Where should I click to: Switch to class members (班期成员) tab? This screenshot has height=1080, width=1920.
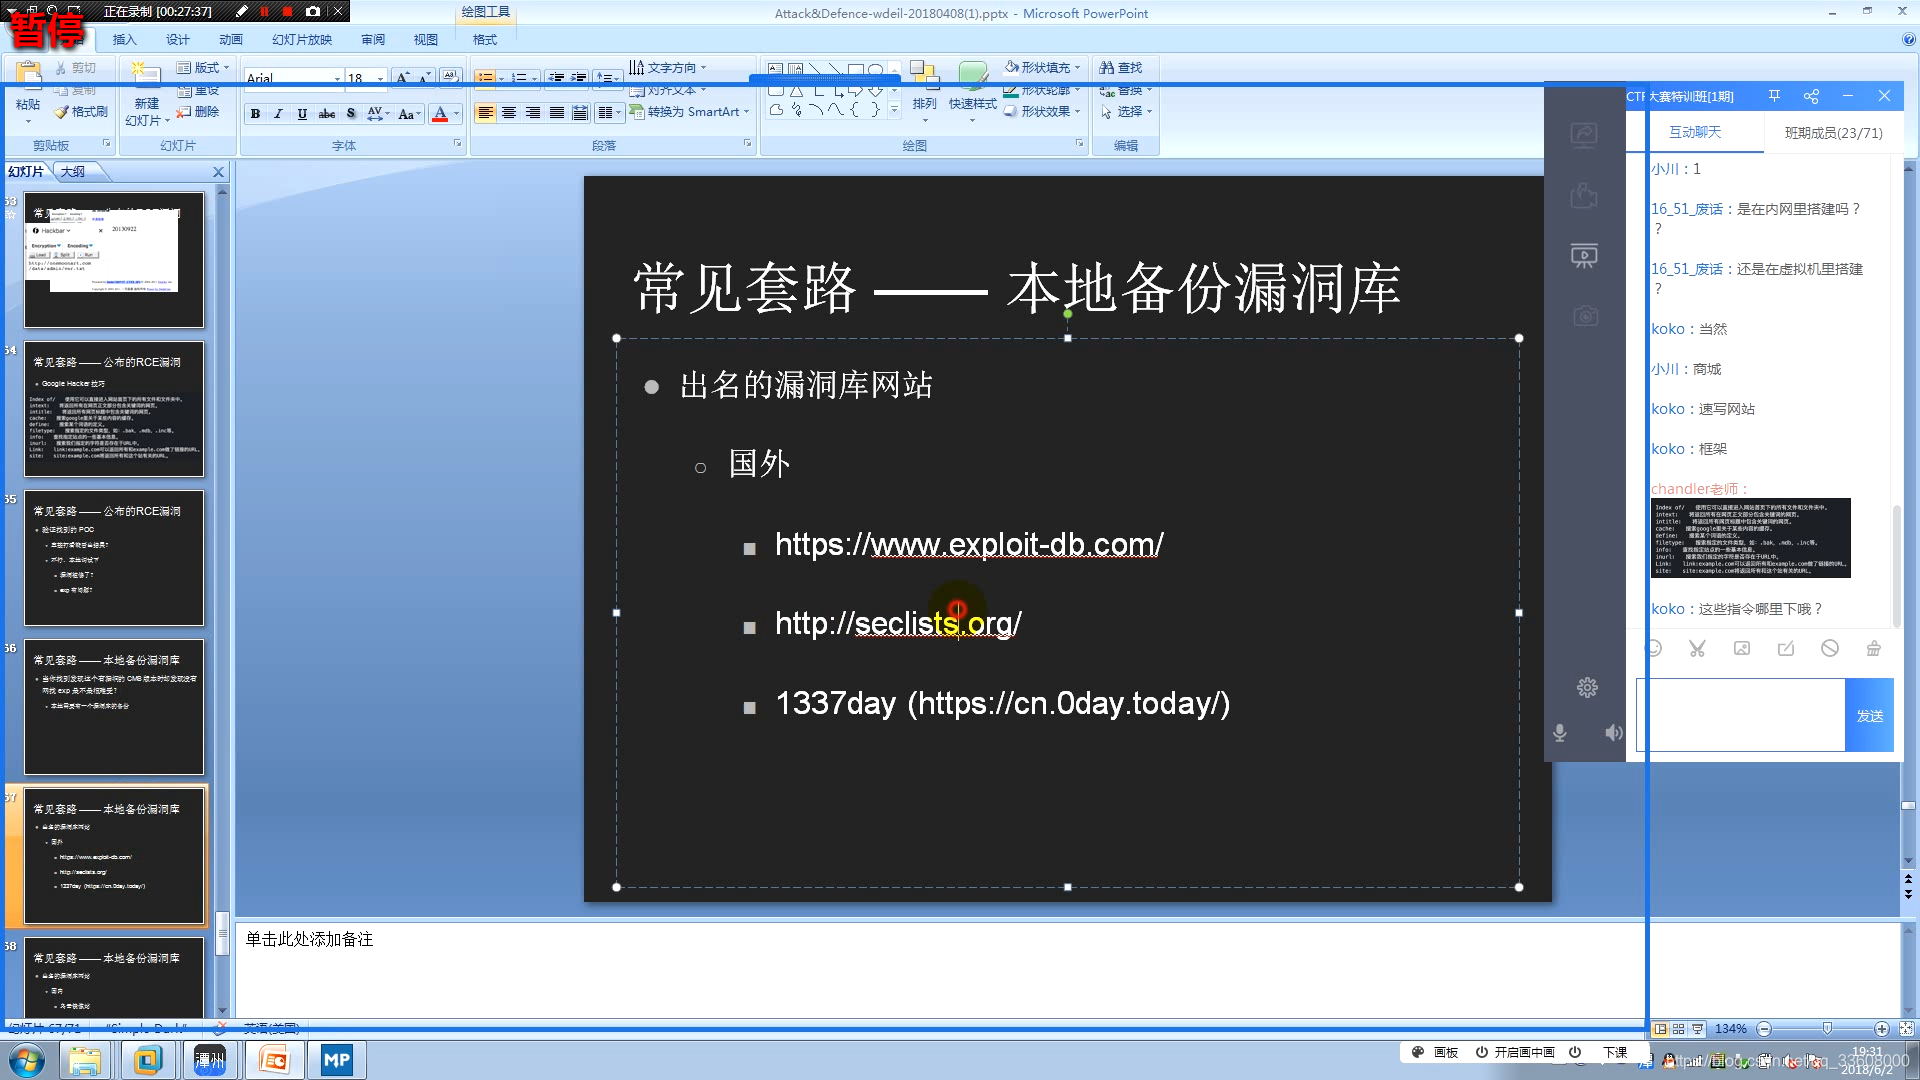(1833, 133)
